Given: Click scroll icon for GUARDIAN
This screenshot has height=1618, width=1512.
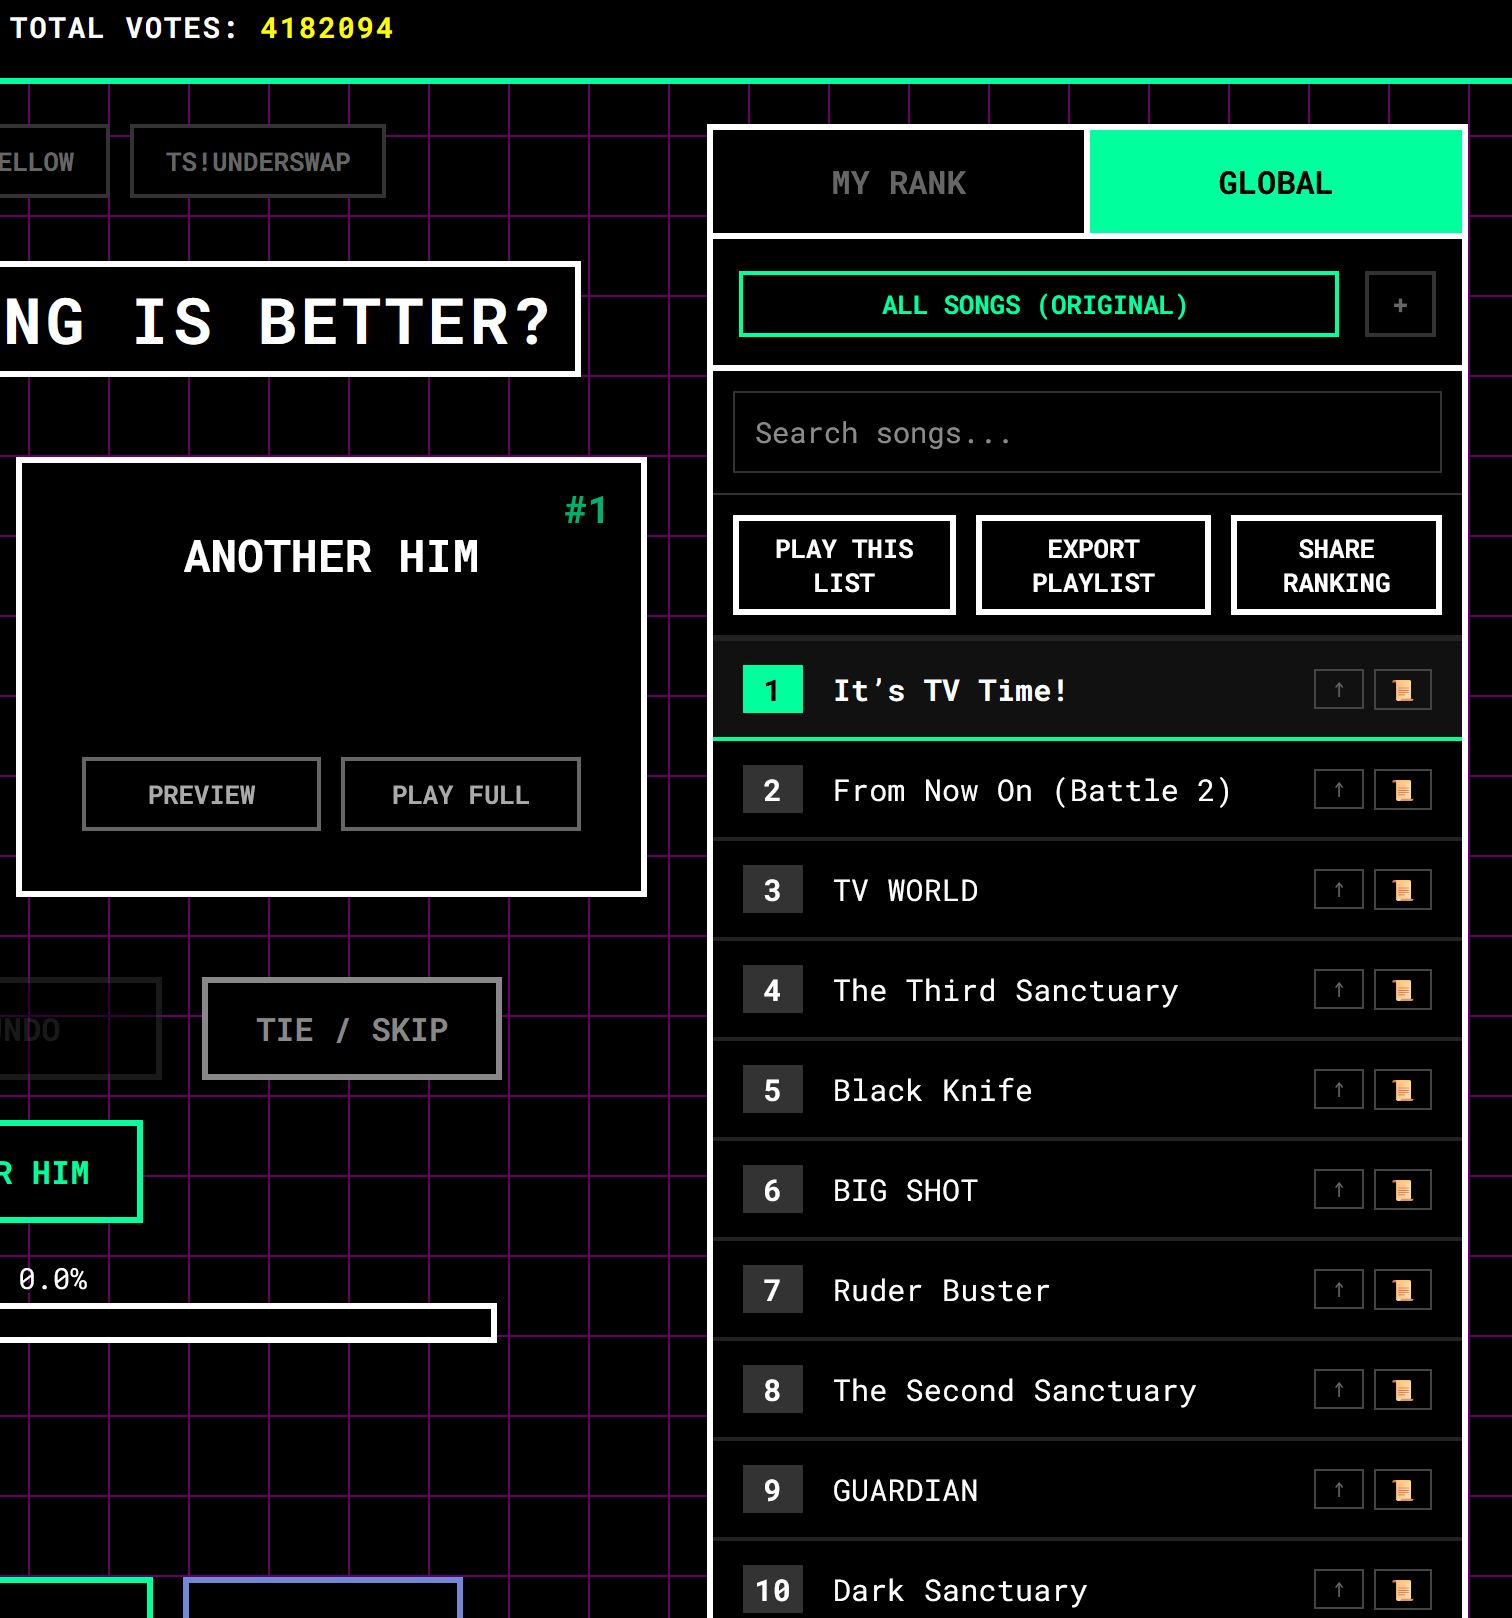Looking at the screenshot, I should pos(1403,1490).
